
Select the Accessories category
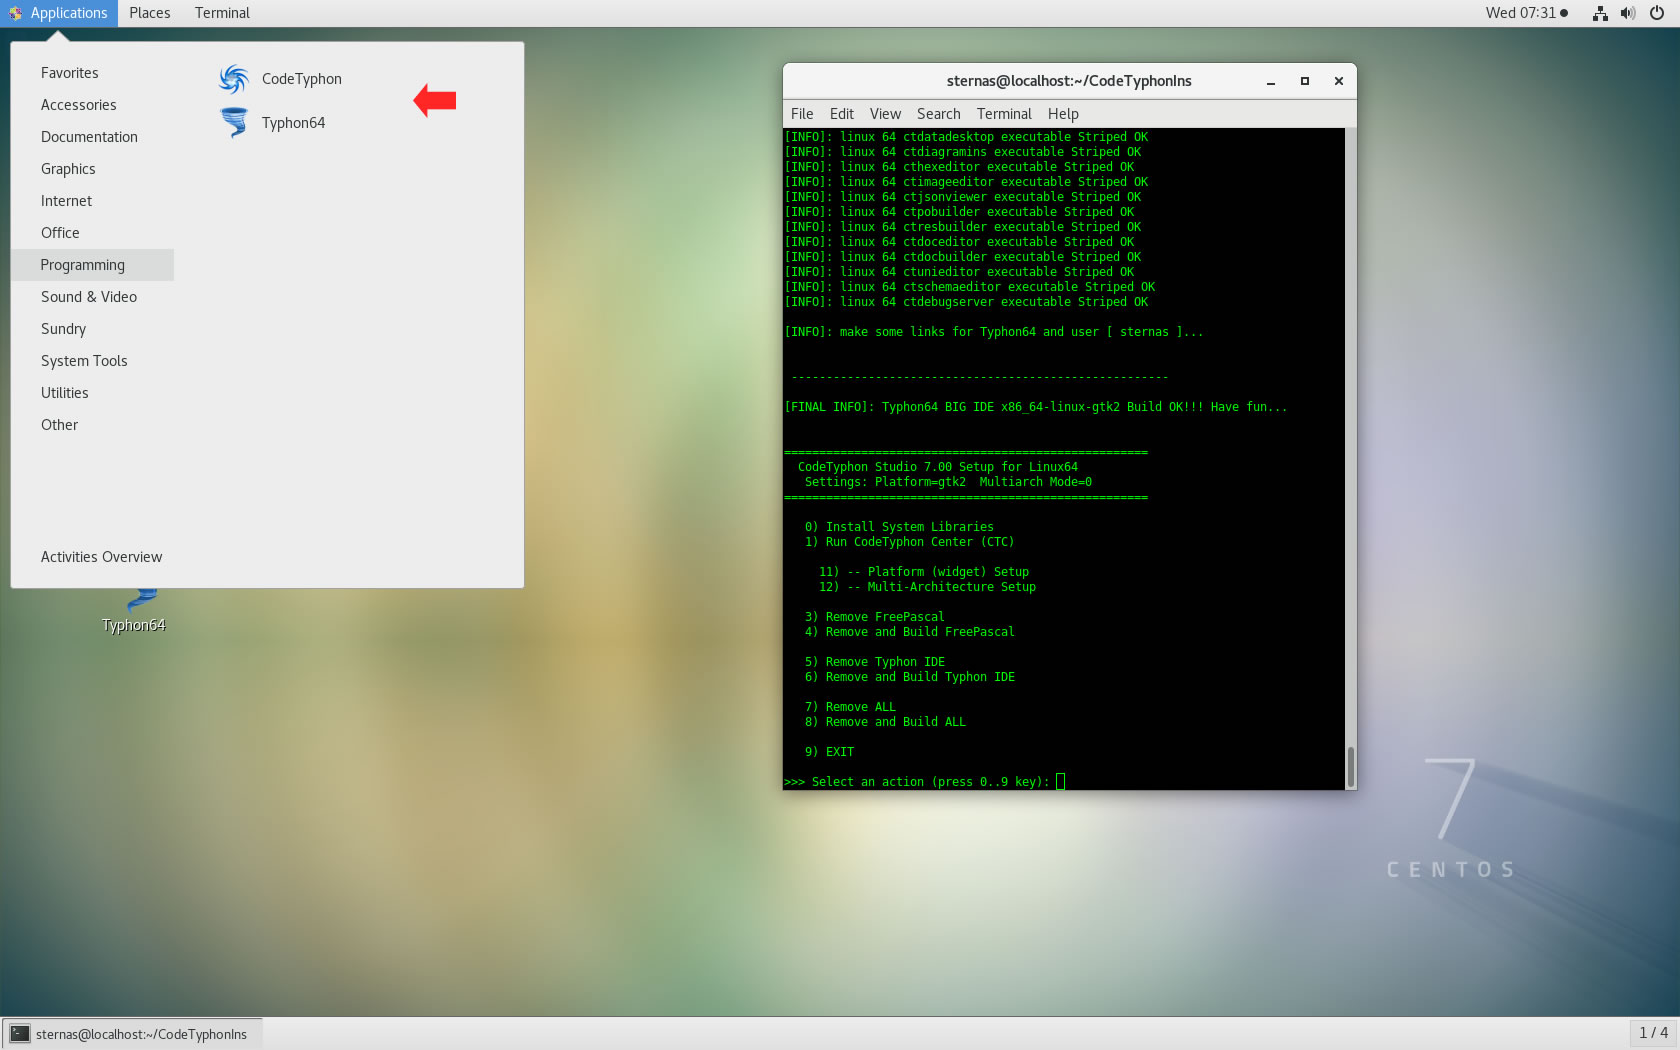tap(92, 105)
